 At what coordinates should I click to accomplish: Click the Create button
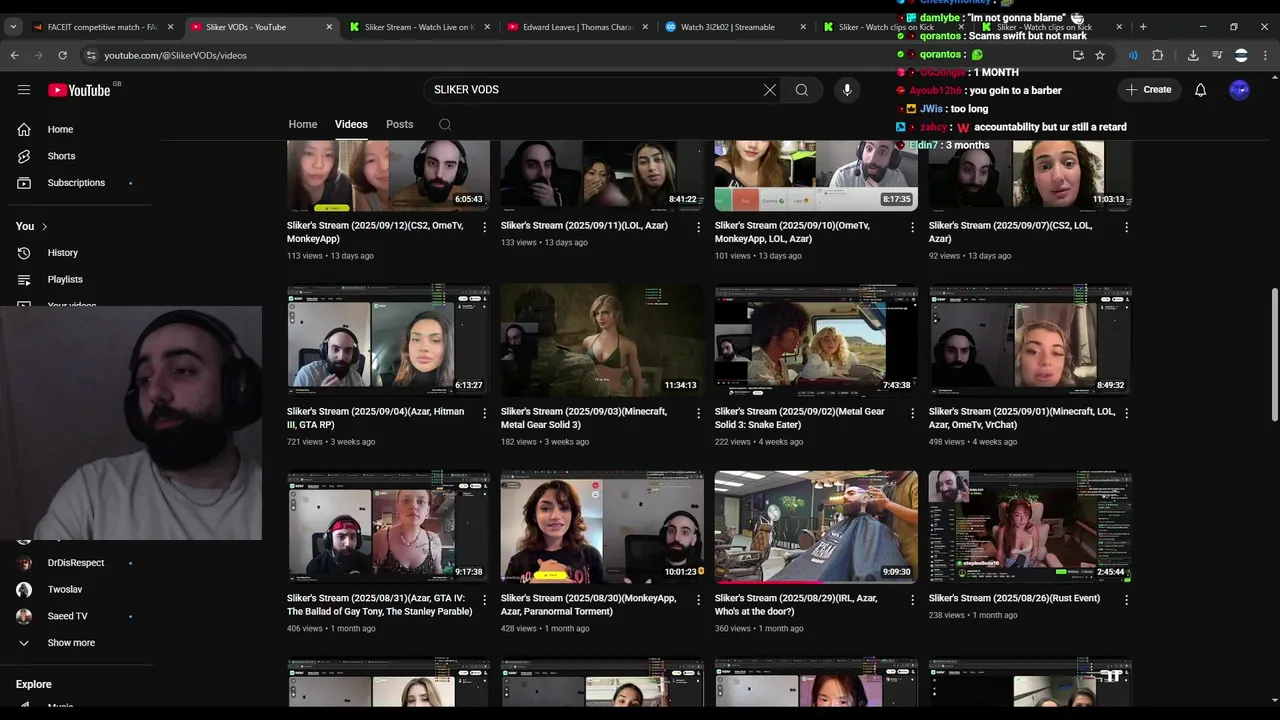(1148, 90)
